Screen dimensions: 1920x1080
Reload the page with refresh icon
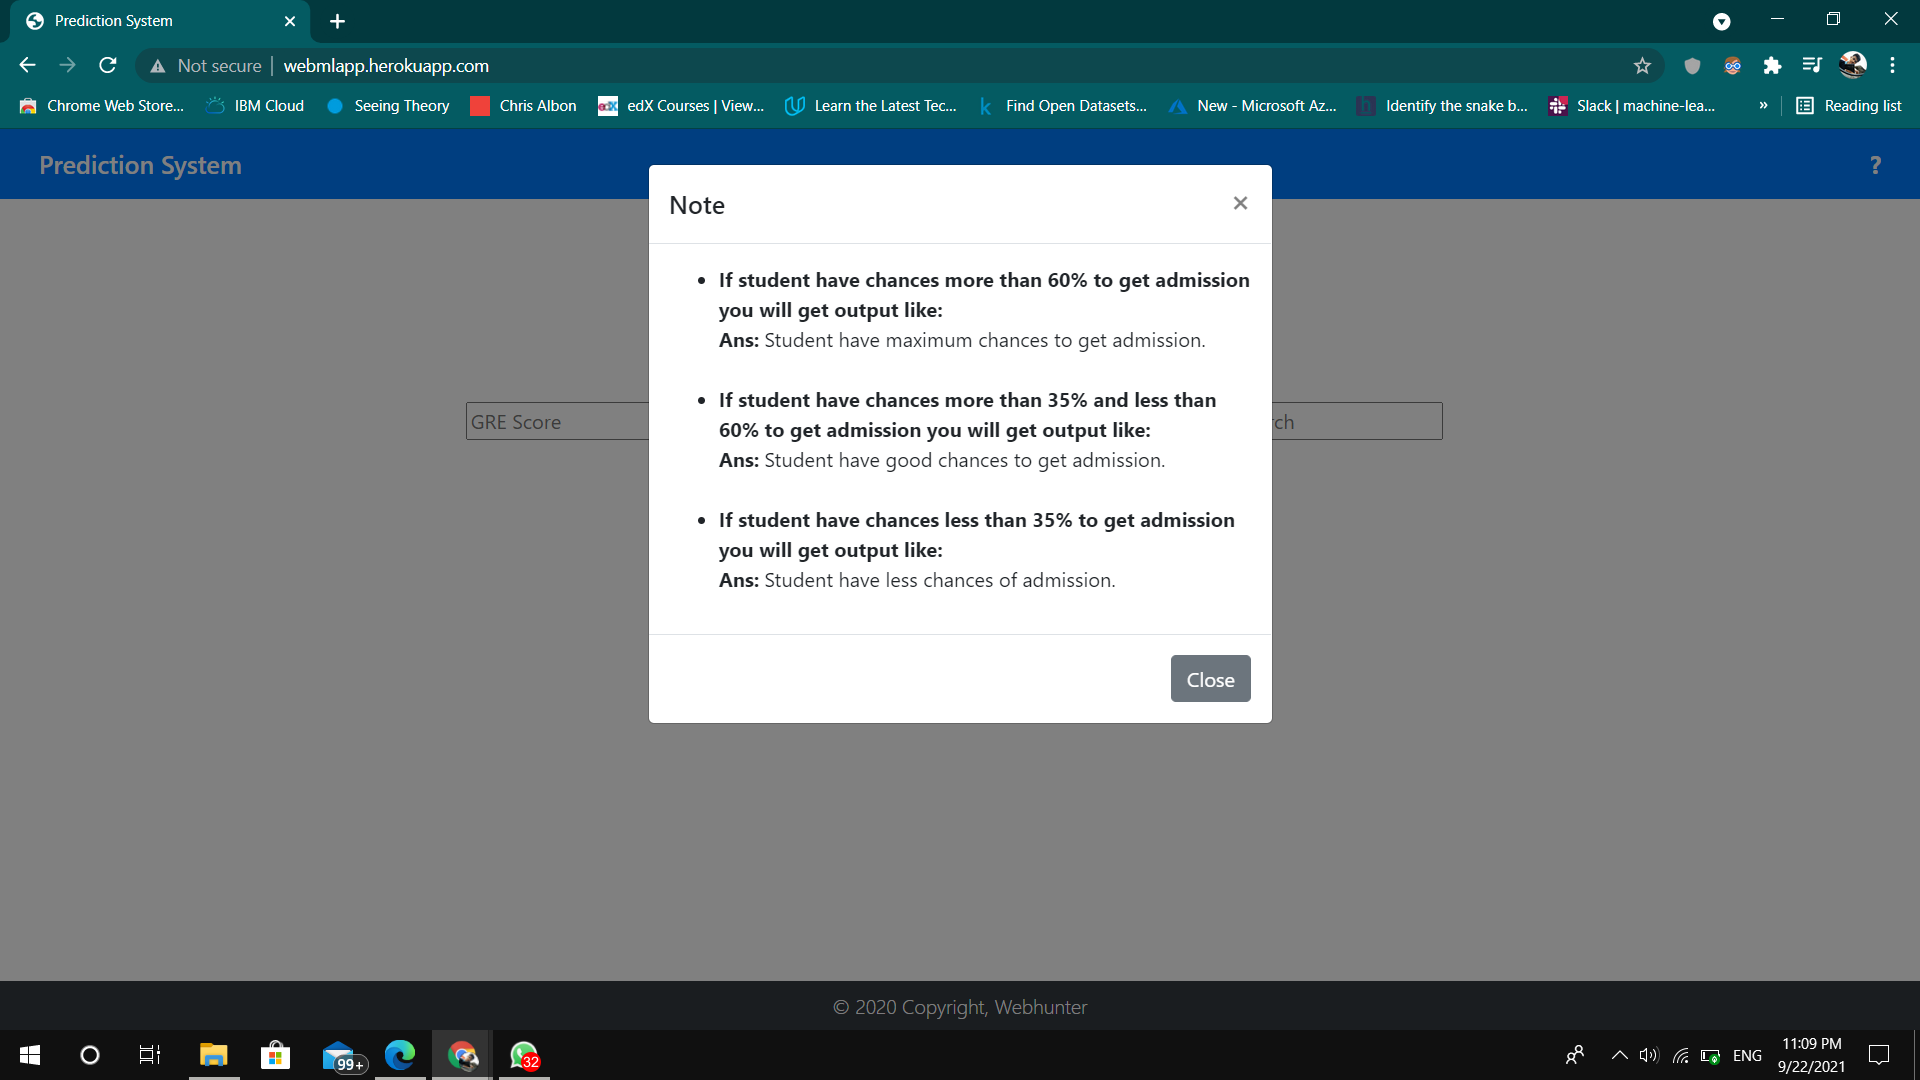click(x=108, y=65)
